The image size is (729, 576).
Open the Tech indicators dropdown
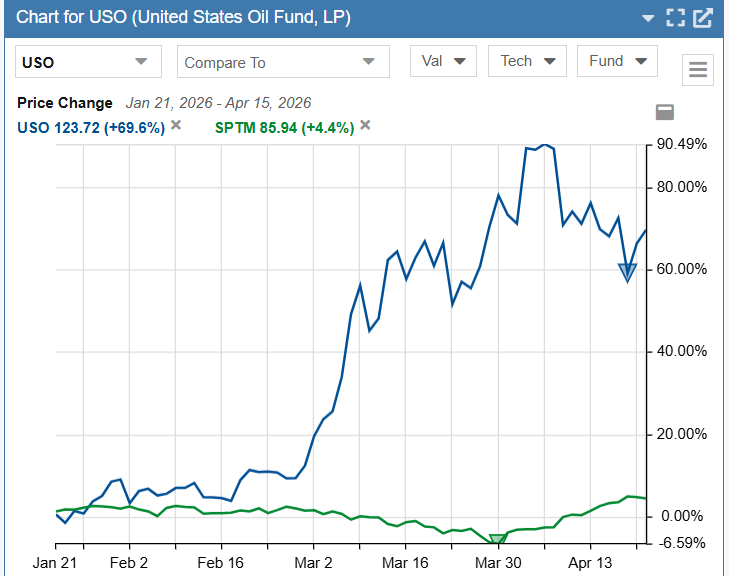tap(527, 61)
